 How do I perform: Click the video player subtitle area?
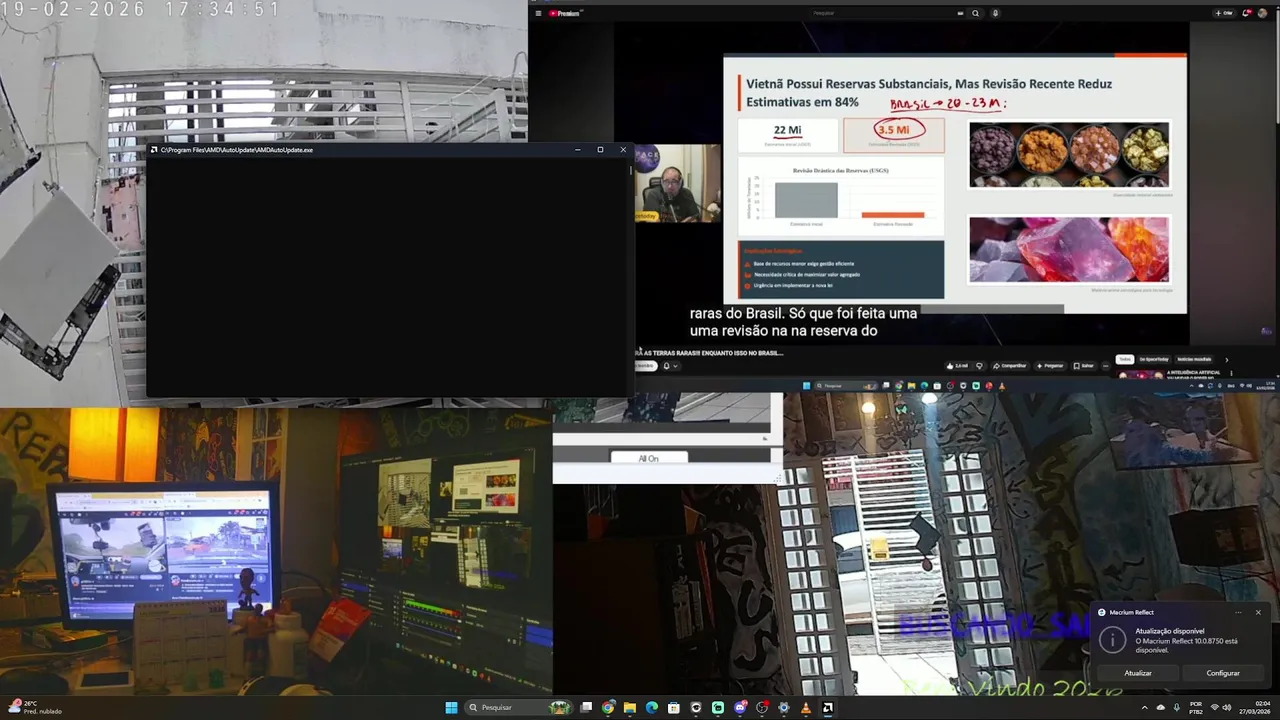(x=803, y=321)
